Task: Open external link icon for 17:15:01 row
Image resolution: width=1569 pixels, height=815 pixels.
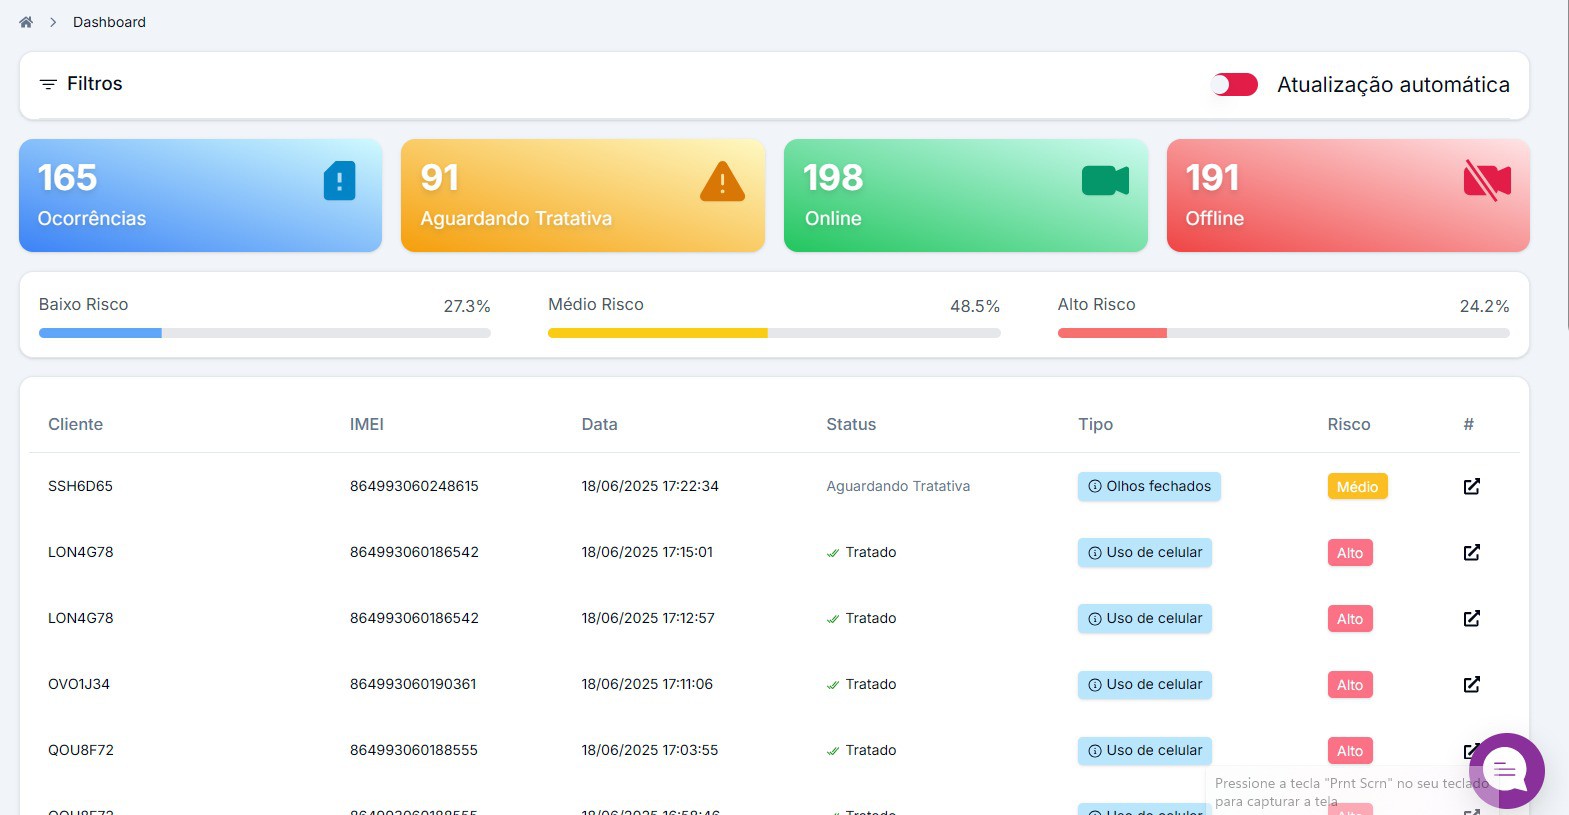Action: click(x=1471, y=552)
